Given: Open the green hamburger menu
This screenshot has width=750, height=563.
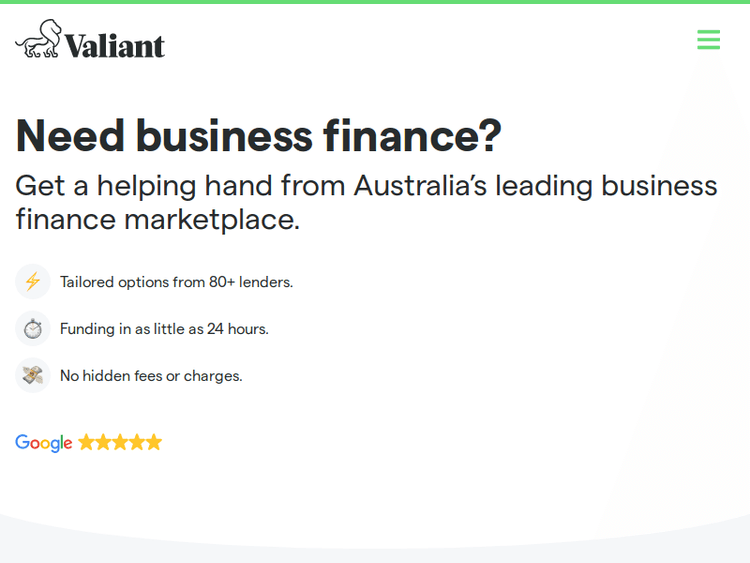Looking at the screenshot, I should (x=708, y=40).
